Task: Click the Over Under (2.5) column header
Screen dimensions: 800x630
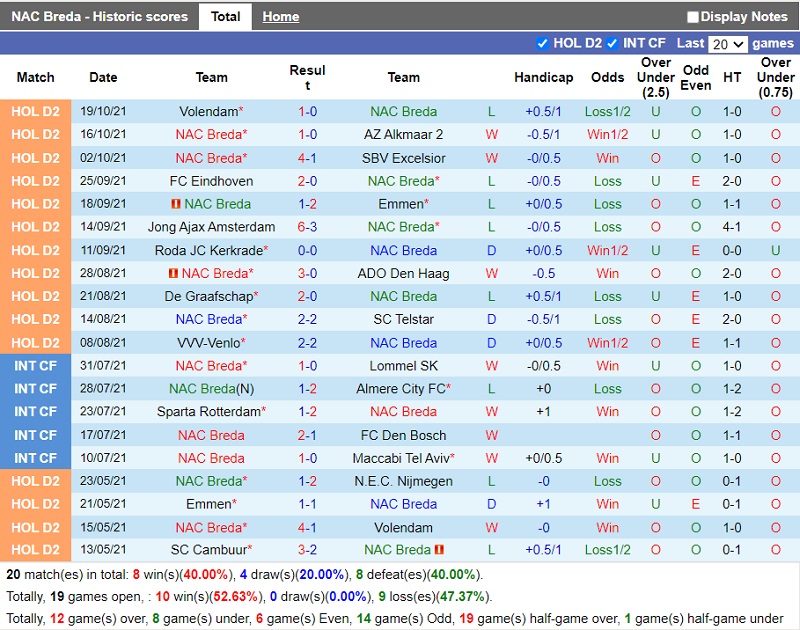Action: (x=656, y=78)
